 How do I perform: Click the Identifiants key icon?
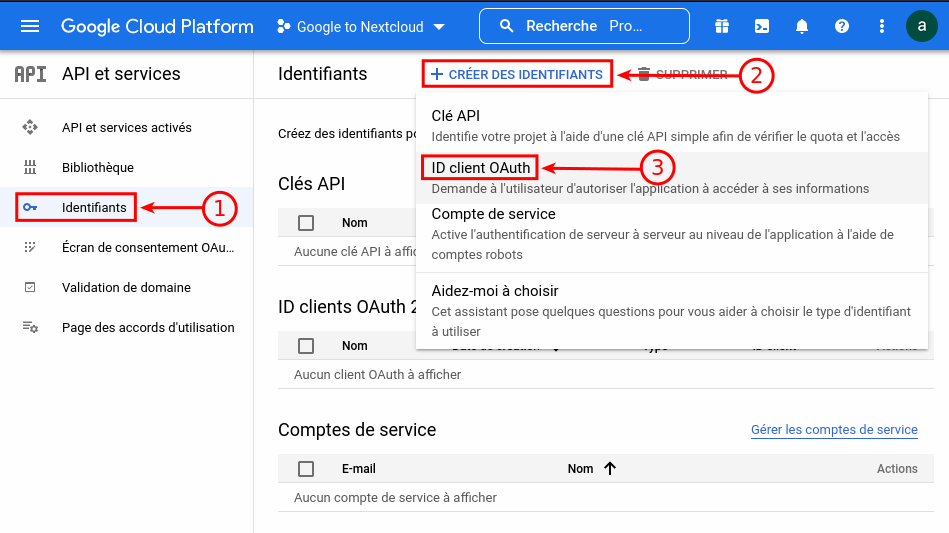(x=30, y=208)
